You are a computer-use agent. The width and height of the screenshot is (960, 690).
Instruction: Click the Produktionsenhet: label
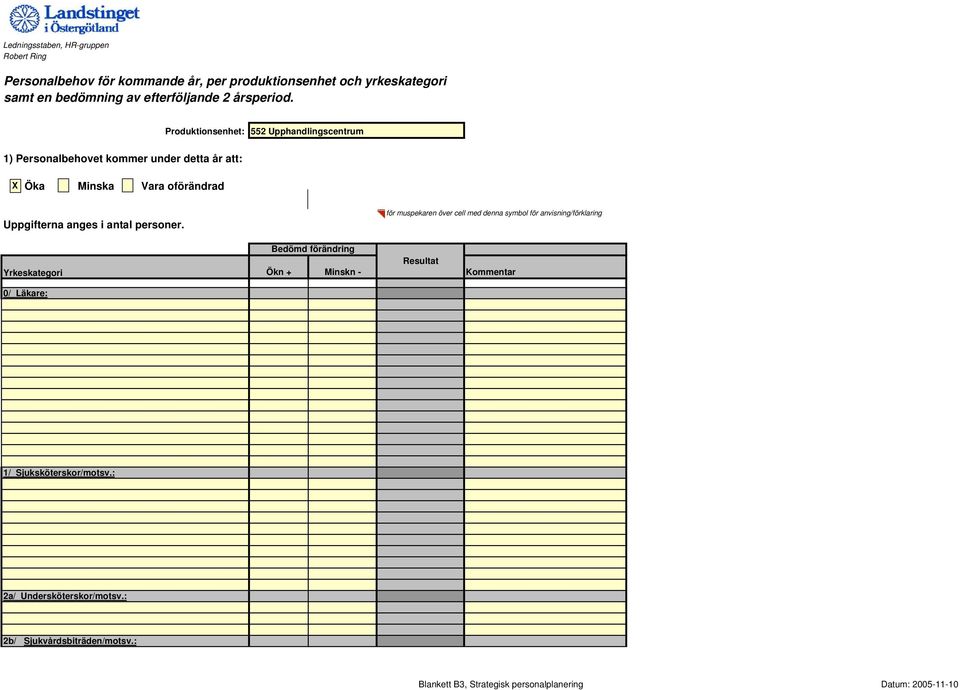[x=204, y=131]
